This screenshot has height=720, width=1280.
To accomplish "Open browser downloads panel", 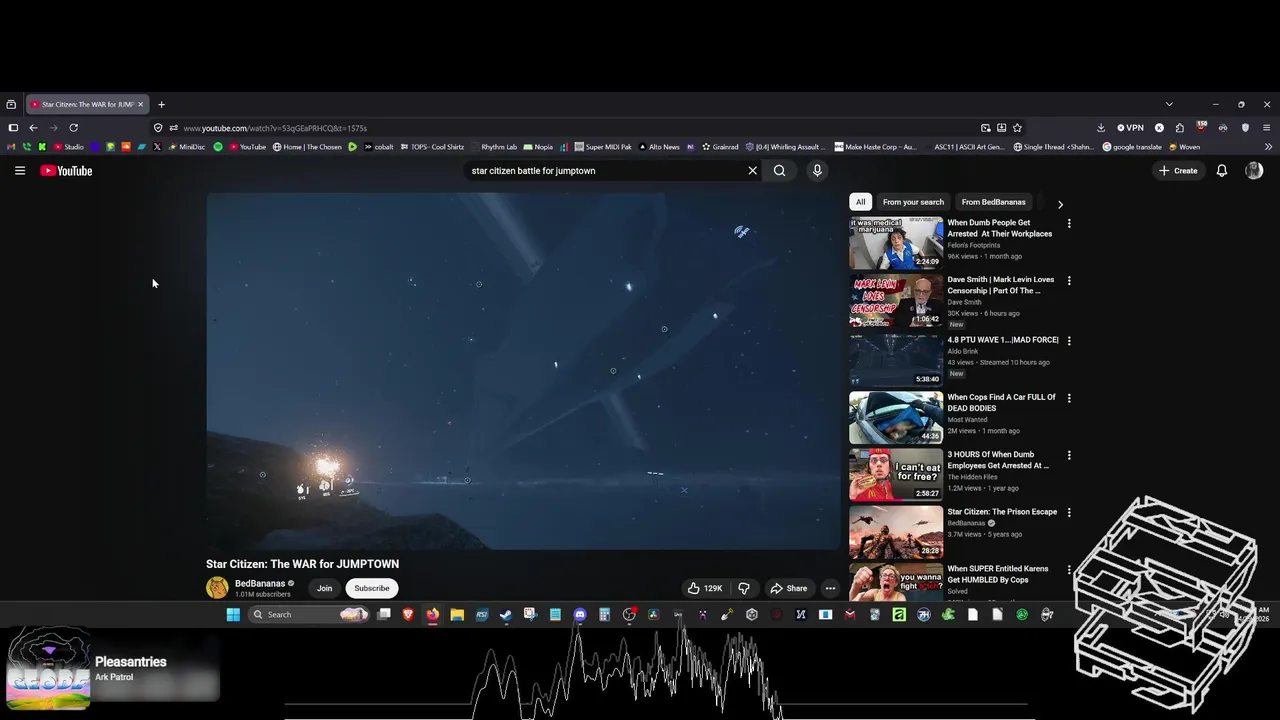I will click(1101, 128).
